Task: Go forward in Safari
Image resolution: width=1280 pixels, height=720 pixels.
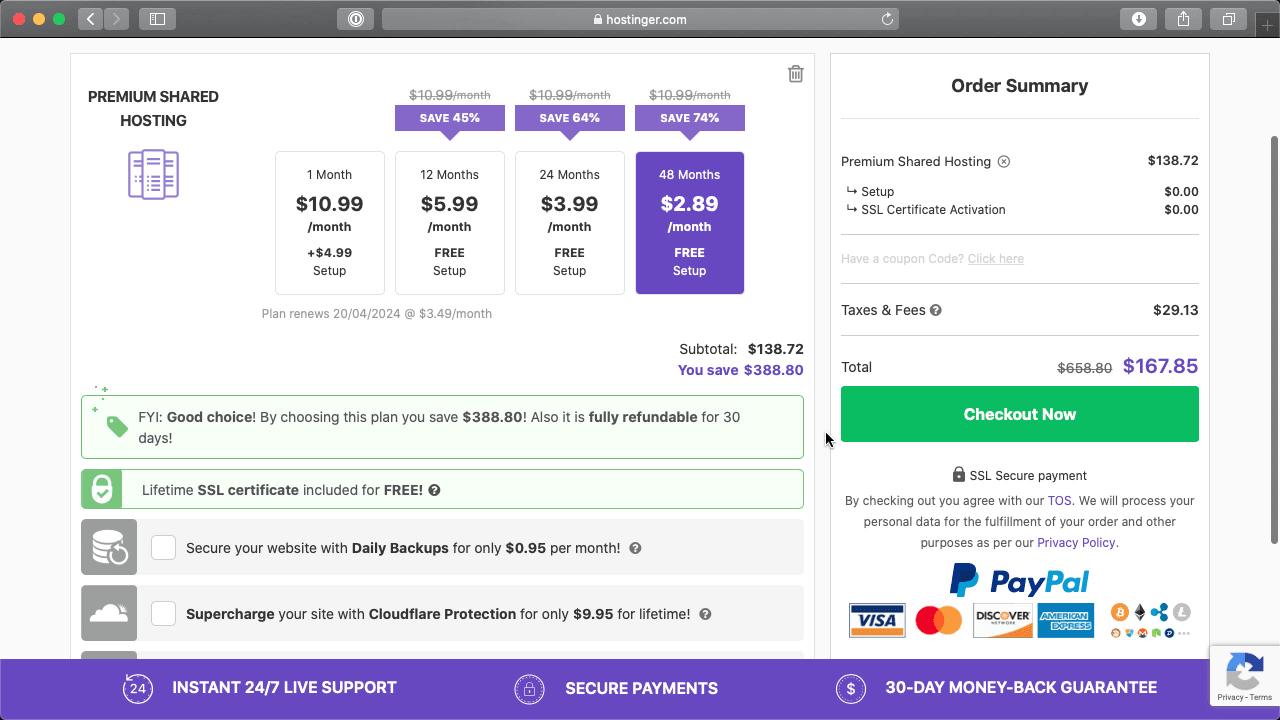Action: coord(116,18)
